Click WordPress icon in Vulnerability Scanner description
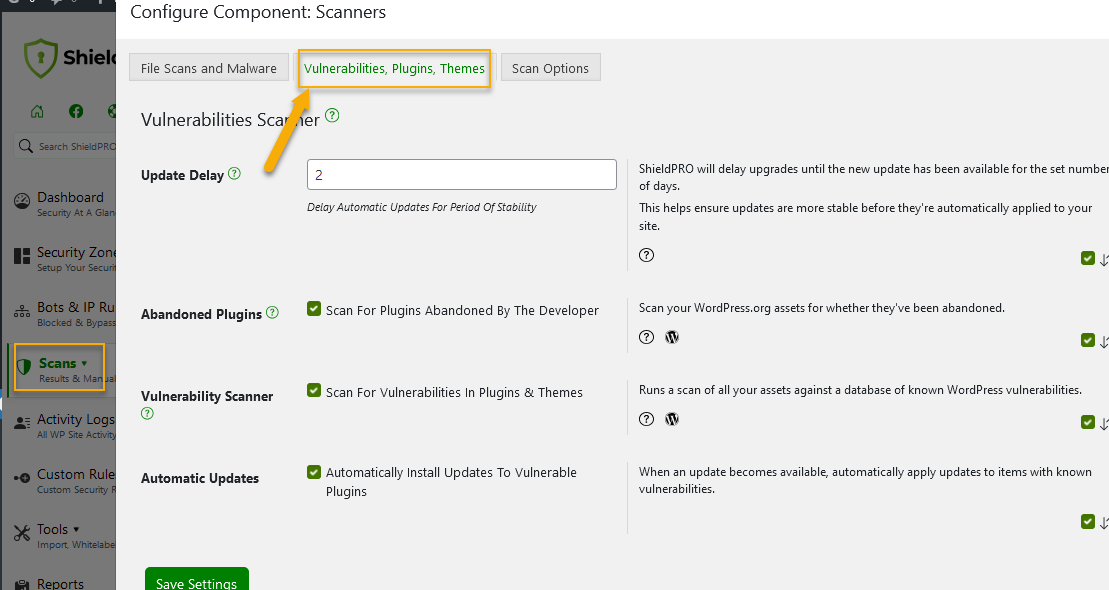The height and width of the screenshot is (590, 1109). click(672, 419)
